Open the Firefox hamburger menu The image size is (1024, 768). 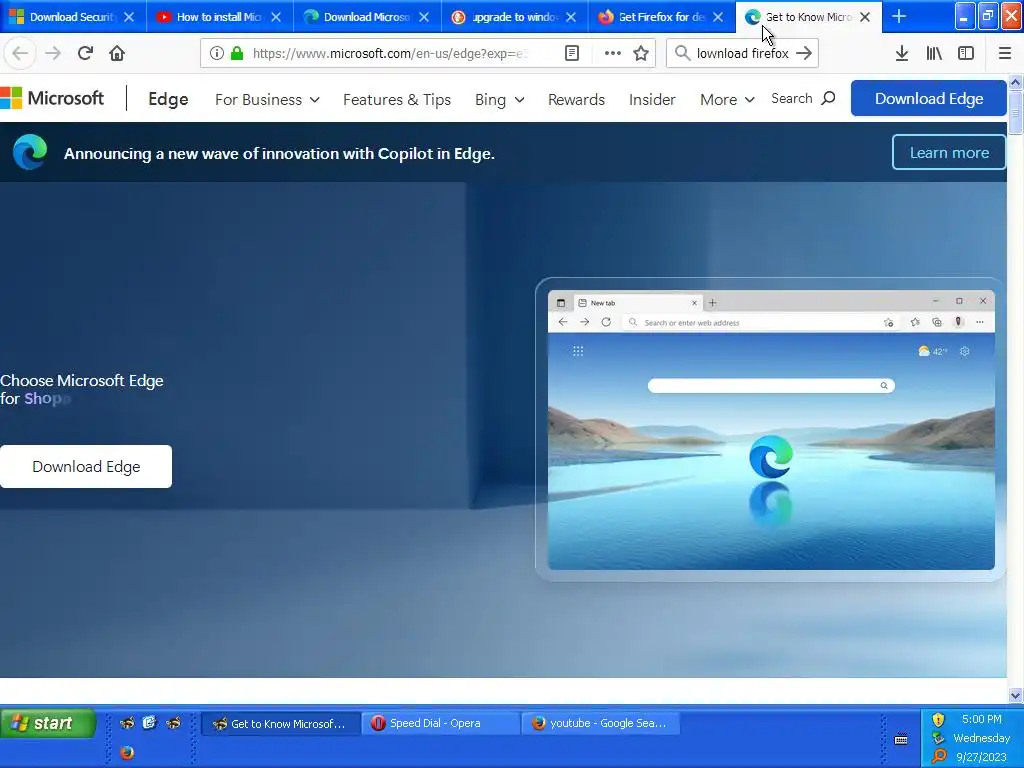(1004, 54)
